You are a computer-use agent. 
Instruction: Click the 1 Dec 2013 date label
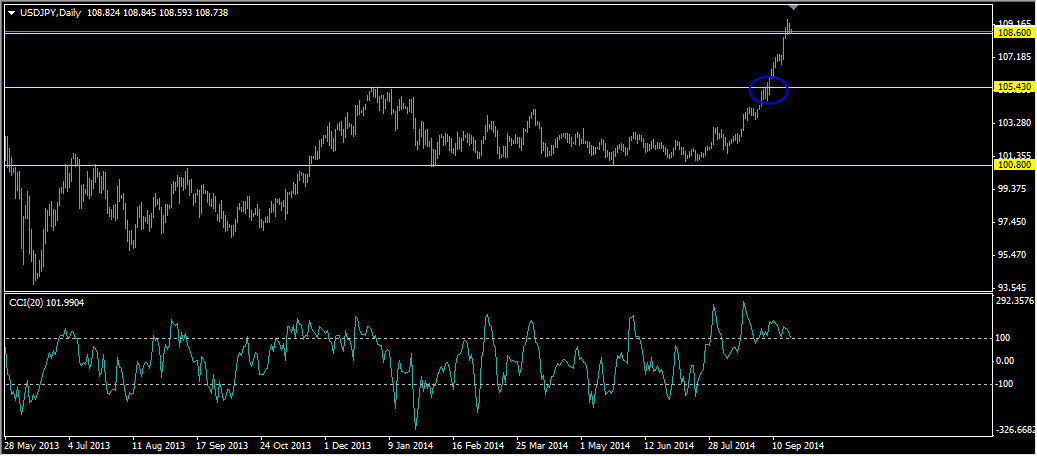[x=347, y=445]
